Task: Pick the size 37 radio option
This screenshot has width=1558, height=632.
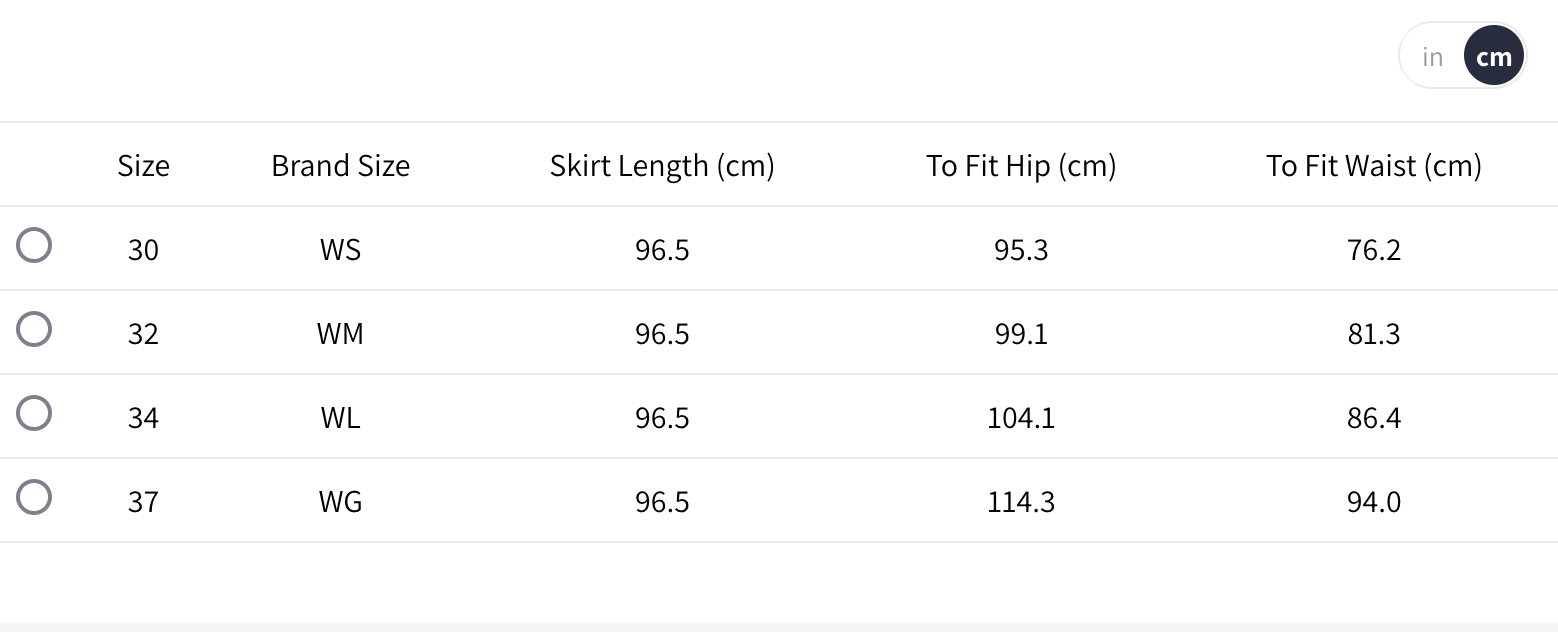Action: pyautogui.click(x=34, y=498)
